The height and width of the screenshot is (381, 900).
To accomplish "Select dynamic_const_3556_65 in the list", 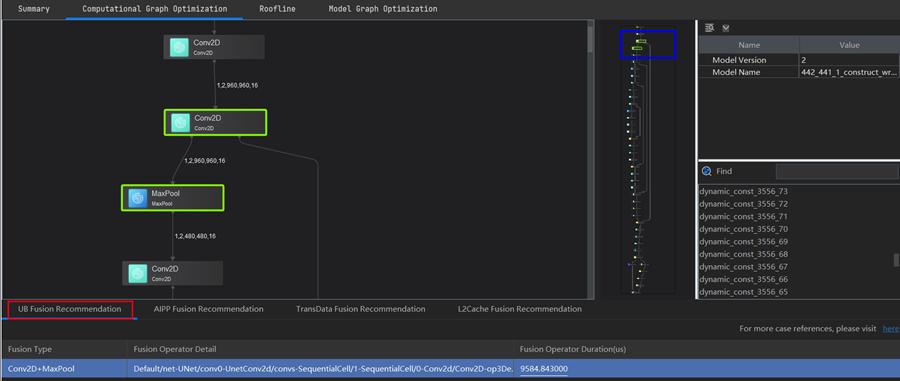I will 743,292.
